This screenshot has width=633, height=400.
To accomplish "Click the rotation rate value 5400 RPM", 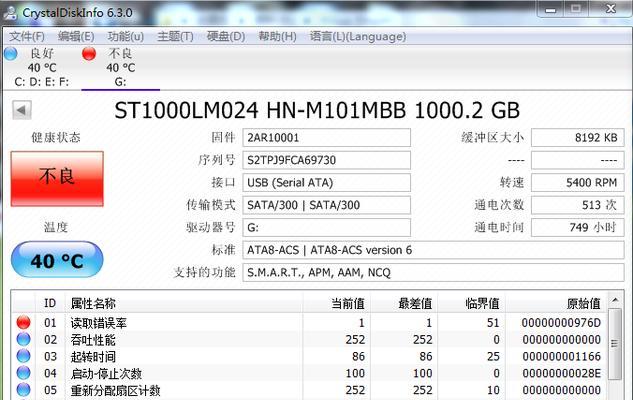I will (578, 182).
